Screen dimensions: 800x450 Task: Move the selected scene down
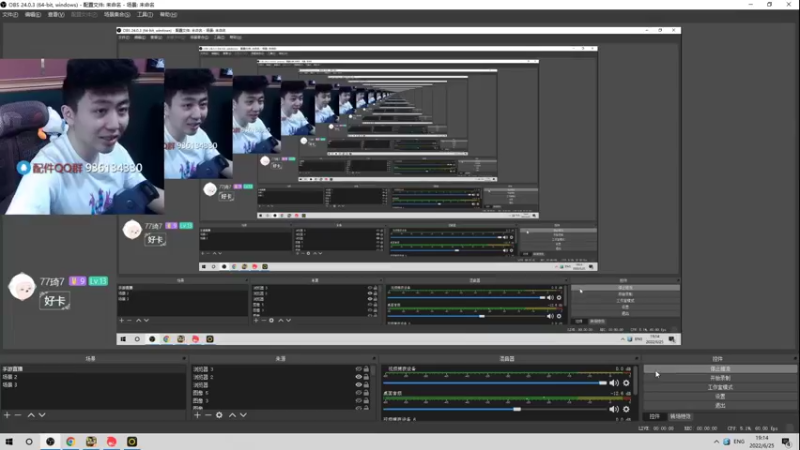coord(42,415)
